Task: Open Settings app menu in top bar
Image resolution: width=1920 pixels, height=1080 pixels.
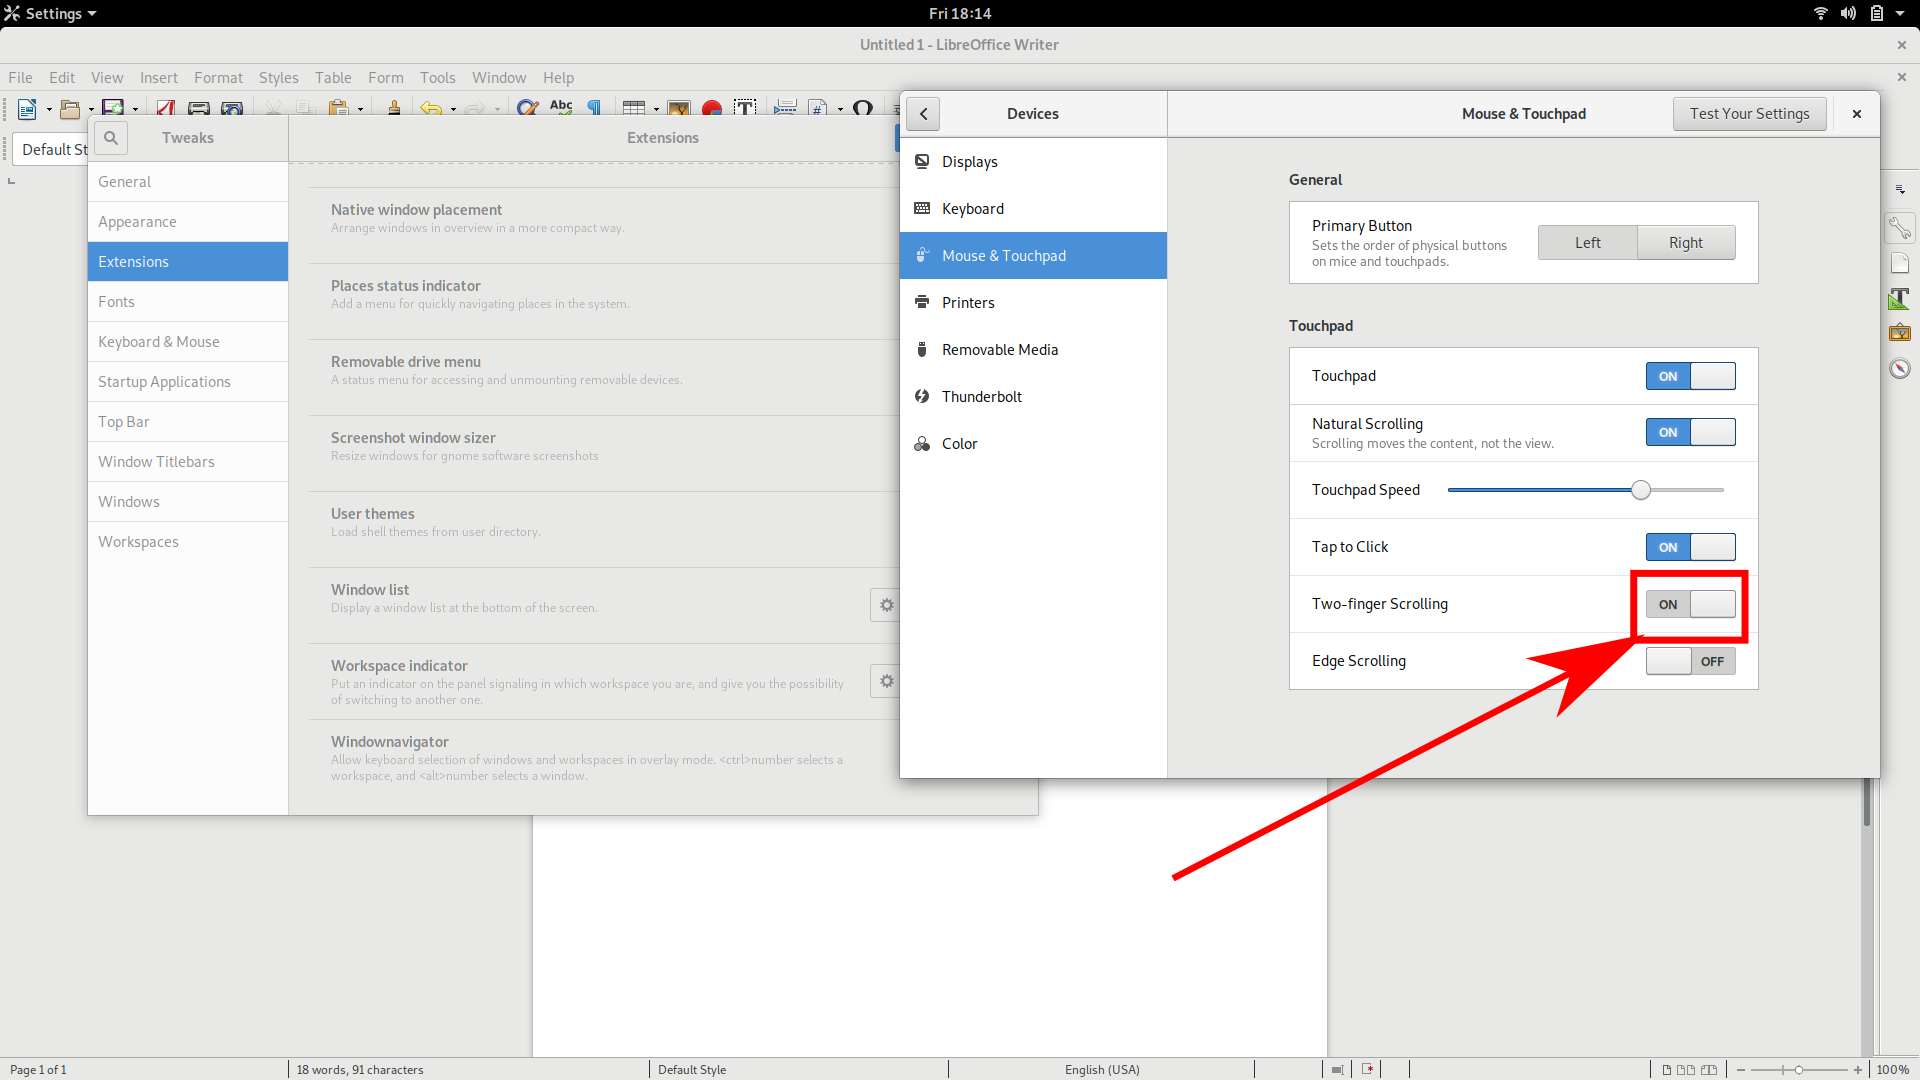Action: click(51, 13)
